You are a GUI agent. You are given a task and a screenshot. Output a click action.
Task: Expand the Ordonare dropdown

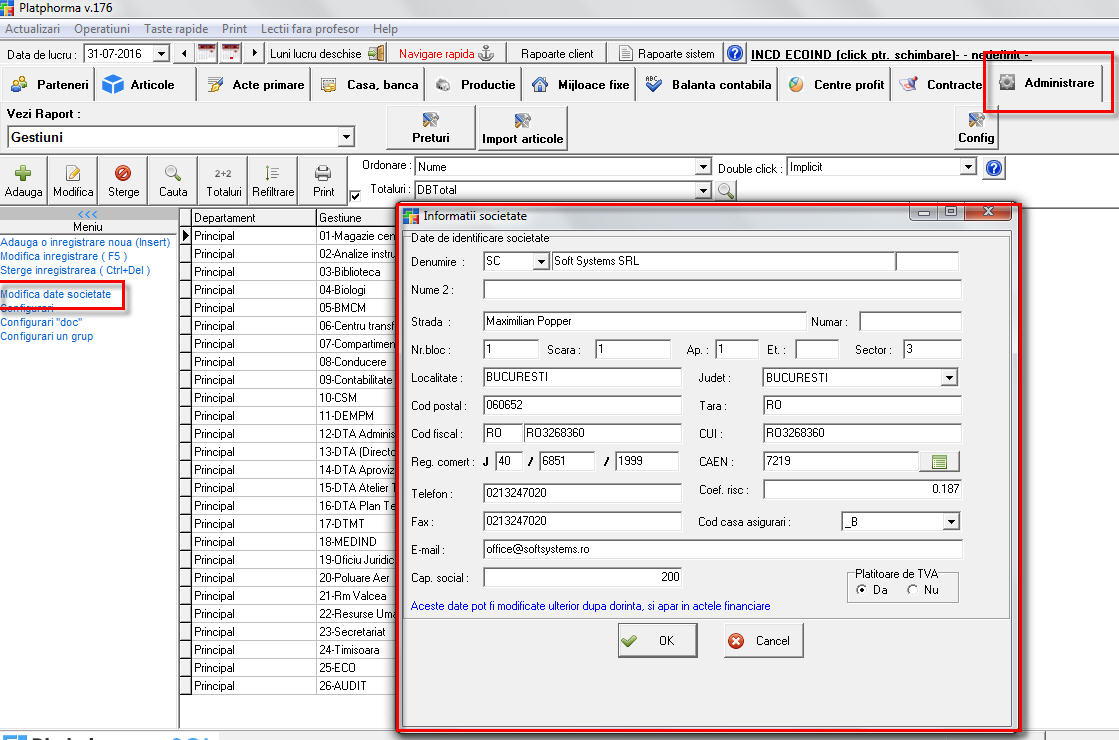pos(703,167)
